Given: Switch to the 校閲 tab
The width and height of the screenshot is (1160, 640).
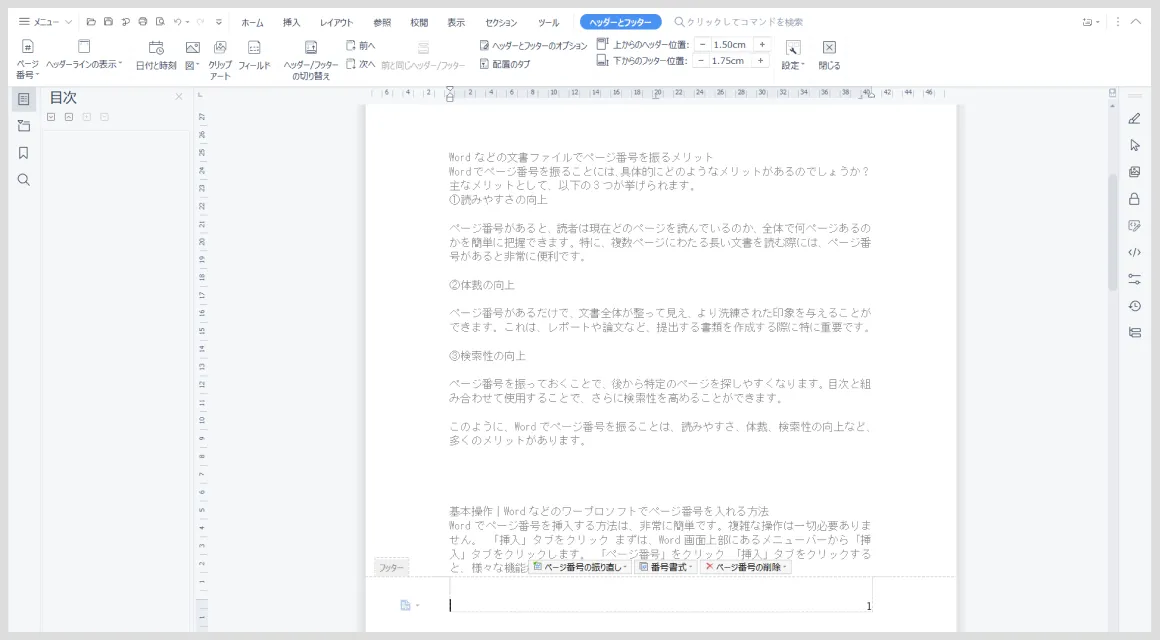Looking at the screenshot, I should coord(419,23).
